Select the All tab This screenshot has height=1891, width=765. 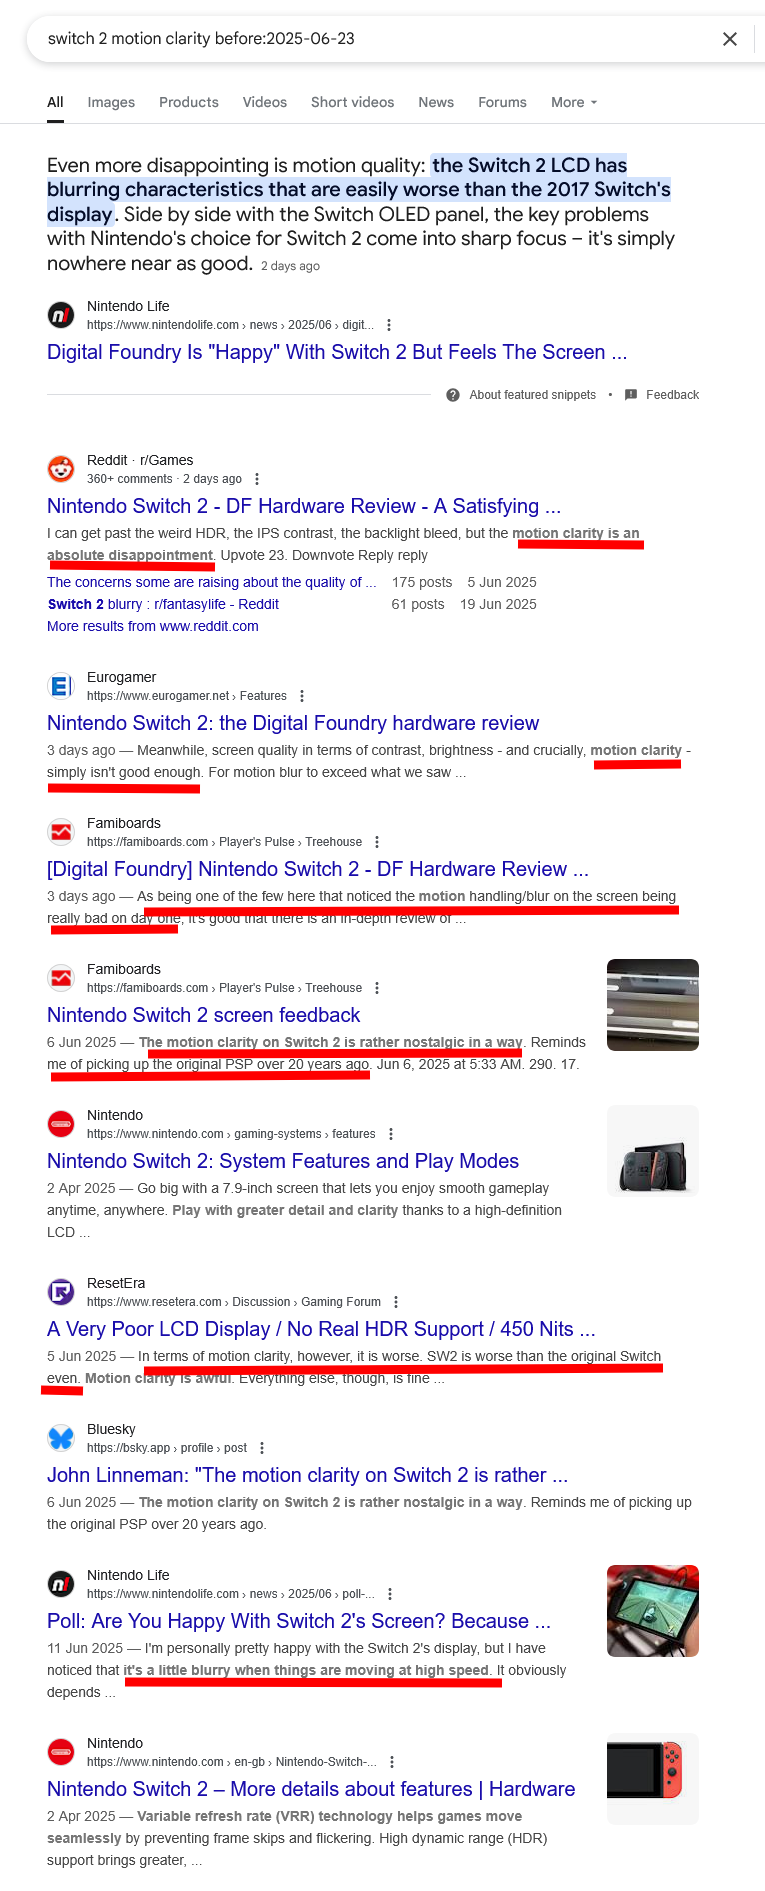coord(55,102)
